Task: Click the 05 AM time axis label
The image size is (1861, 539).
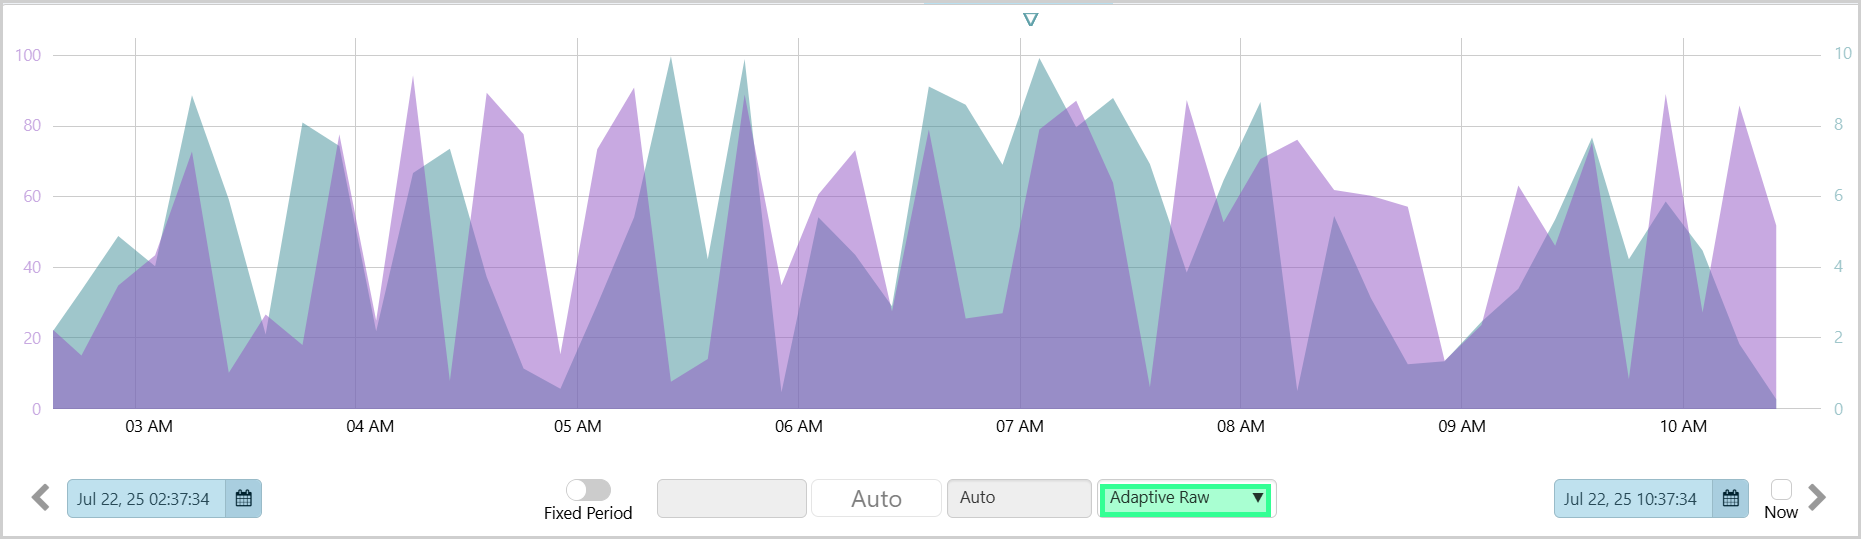Action: [578, 427]
